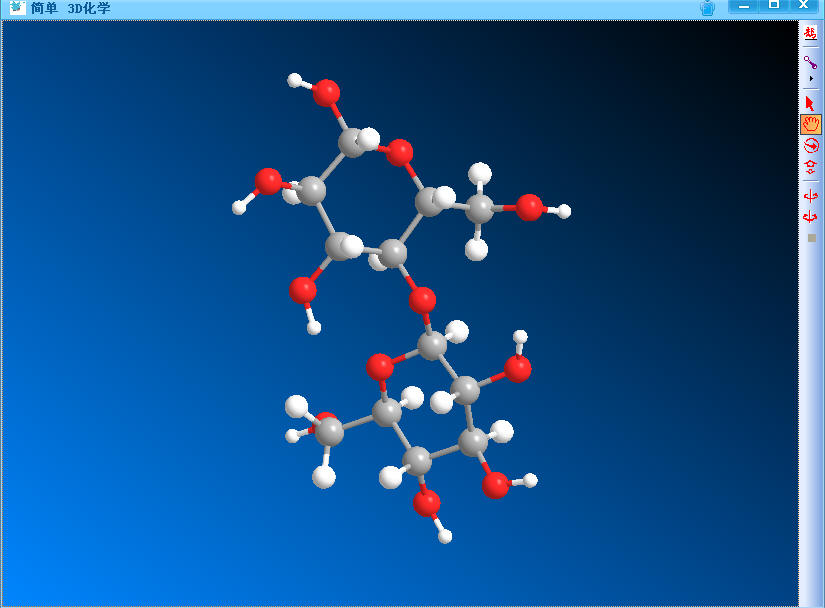Click the ring oxygen atom in the lower ring
This screenshot has width=825, height=608.
(x=379, y=366)
